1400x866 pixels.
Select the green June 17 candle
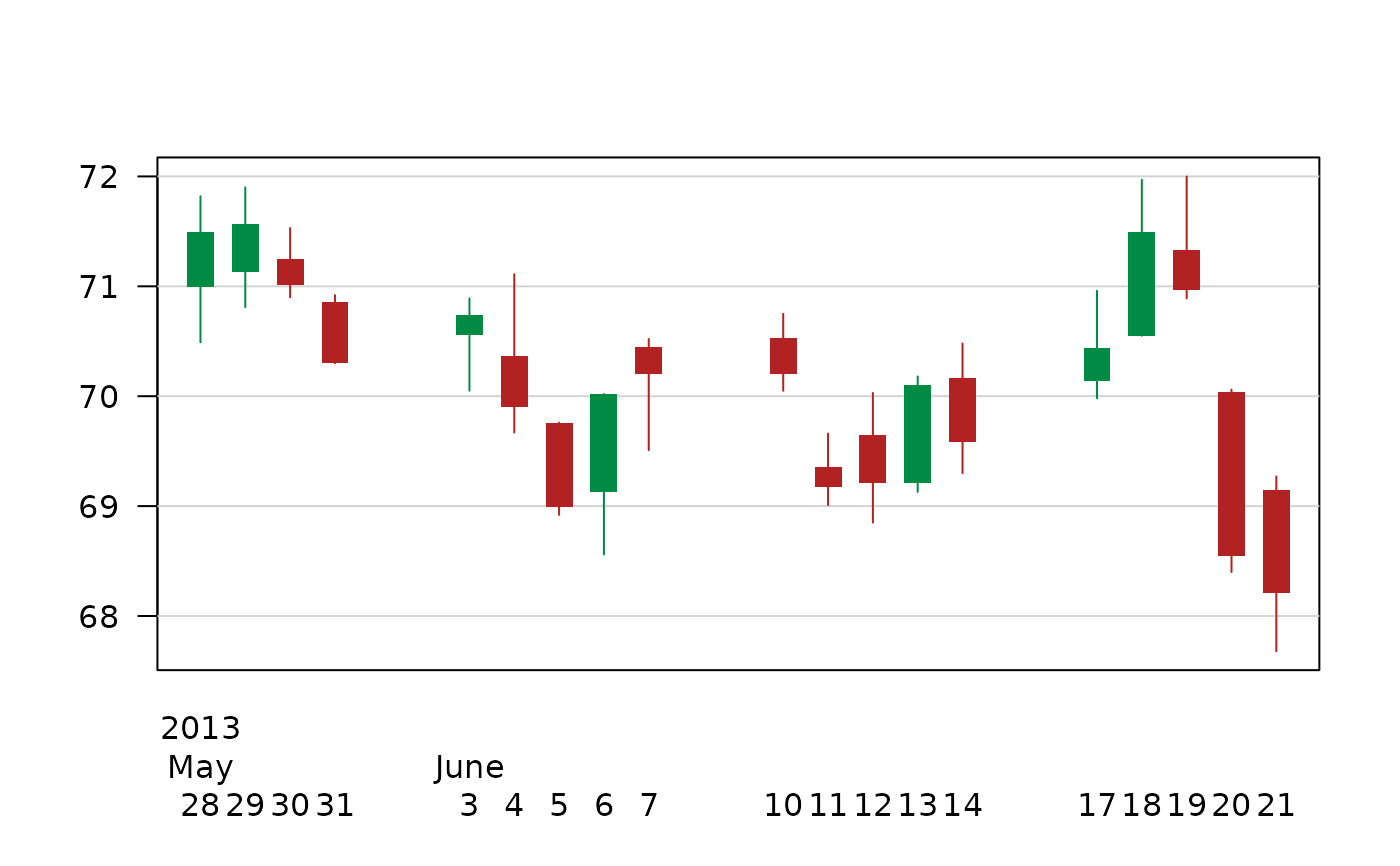1097,364
